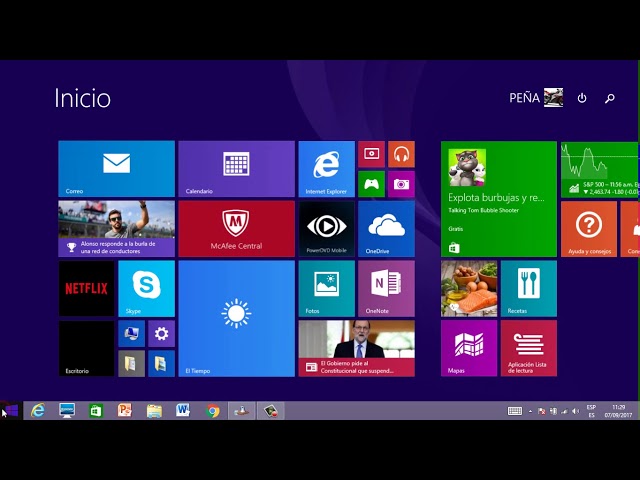Open the Fotos tile
This screenshot has height=480, width=640.
click(327, 289)
